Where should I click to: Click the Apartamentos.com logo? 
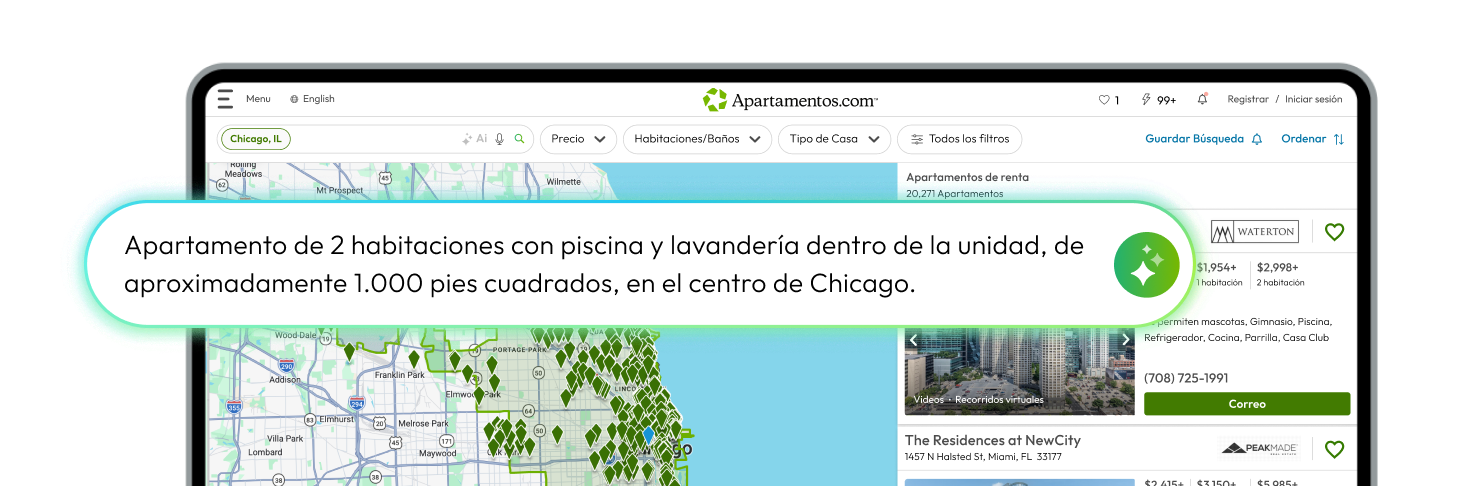790,100
